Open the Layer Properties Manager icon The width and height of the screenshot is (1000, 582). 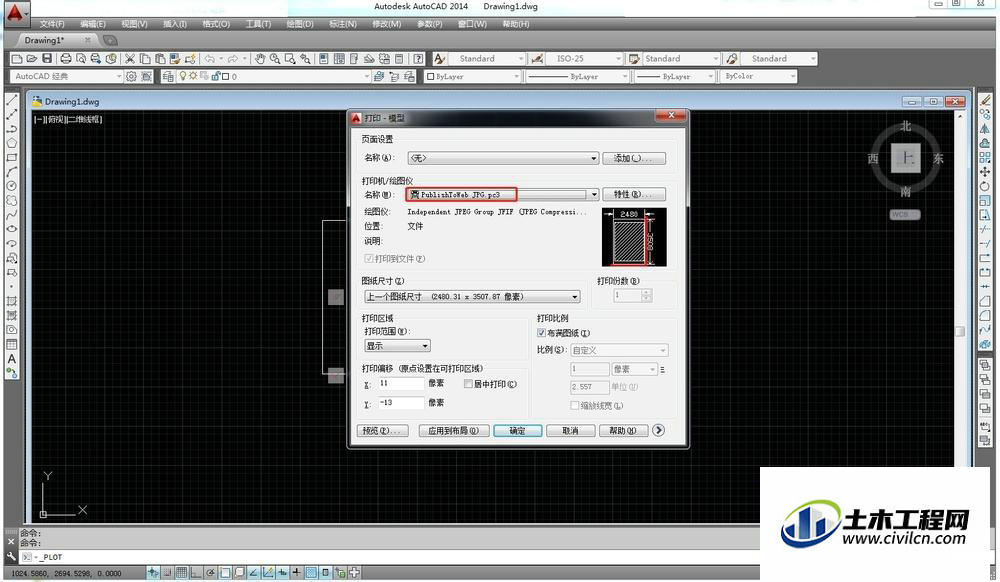pos(168,76)
